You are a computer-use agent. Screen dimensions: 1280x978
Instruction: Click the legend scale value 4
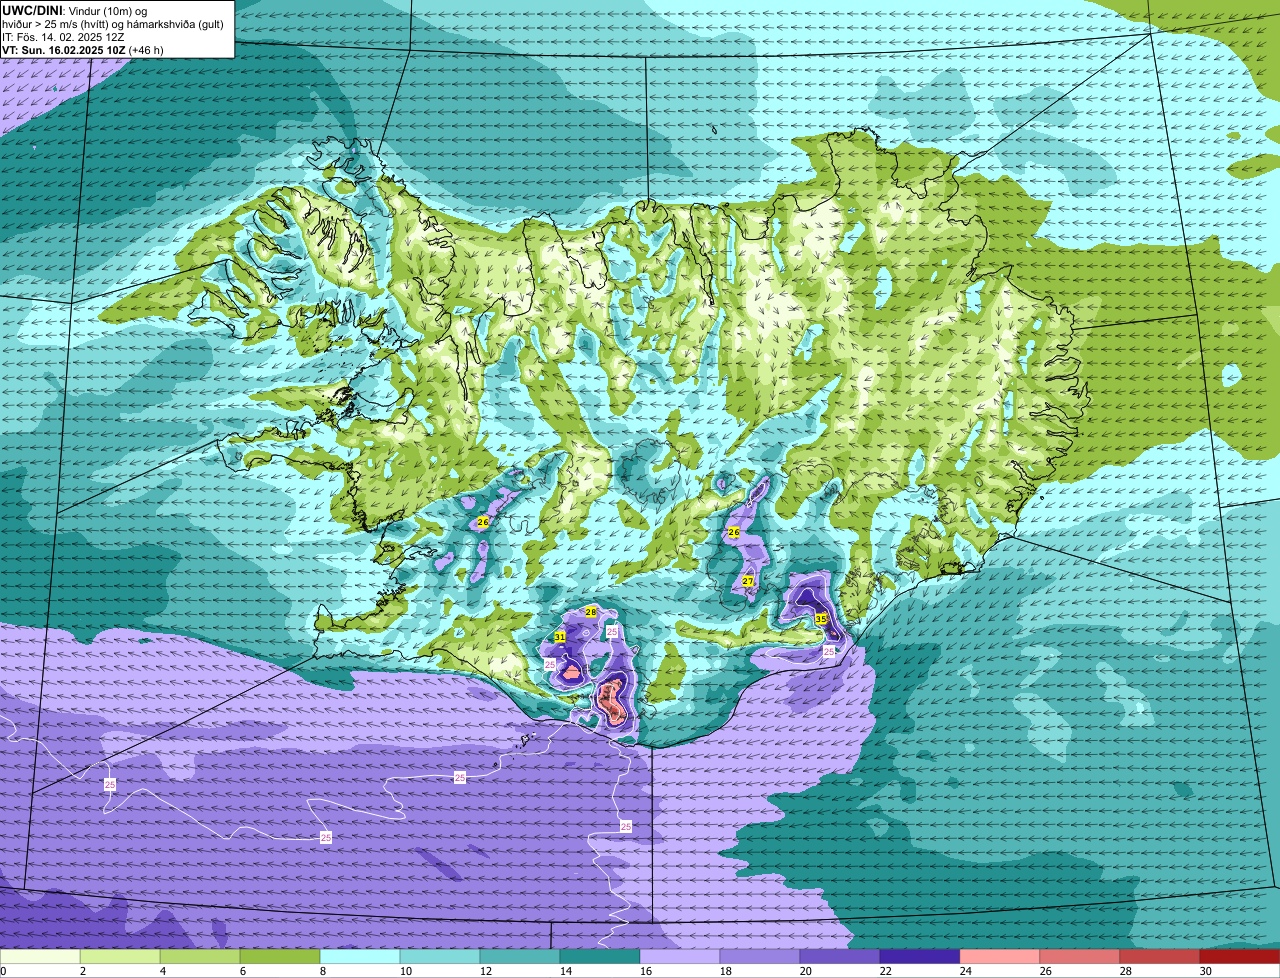tap(162, 971)
